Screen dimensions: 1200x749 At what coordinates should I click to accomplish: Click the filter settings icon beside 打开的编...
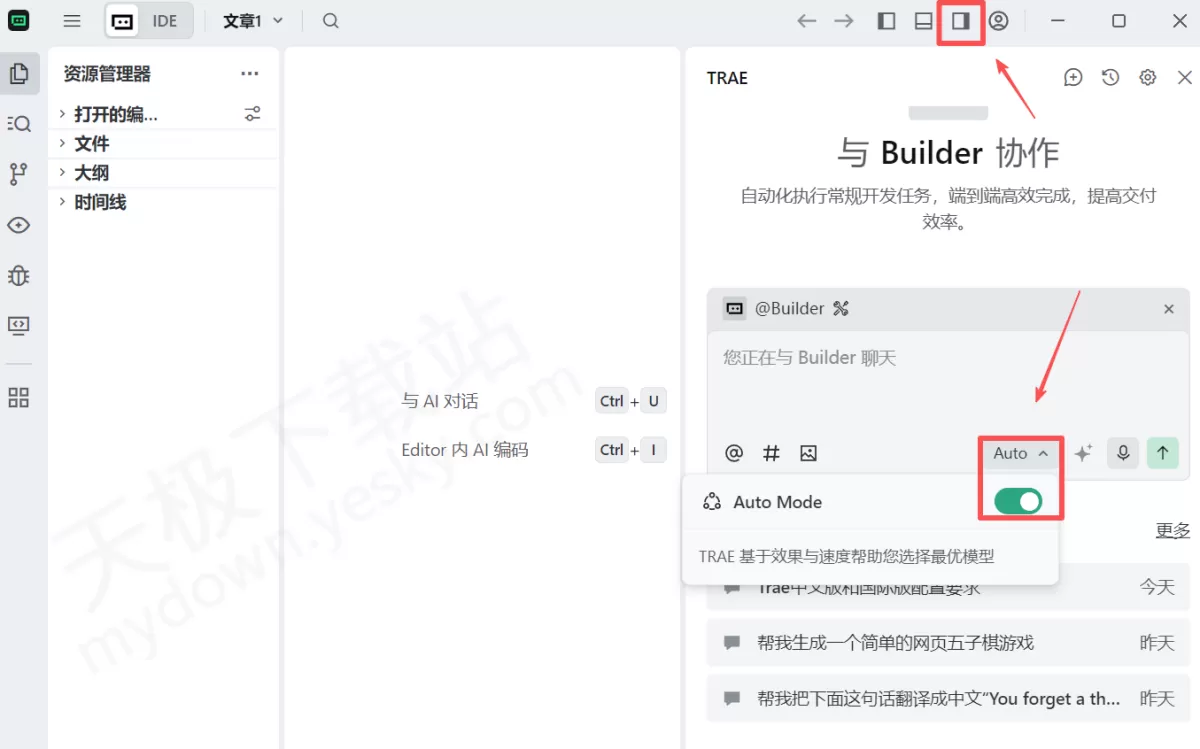pos(253,114)
